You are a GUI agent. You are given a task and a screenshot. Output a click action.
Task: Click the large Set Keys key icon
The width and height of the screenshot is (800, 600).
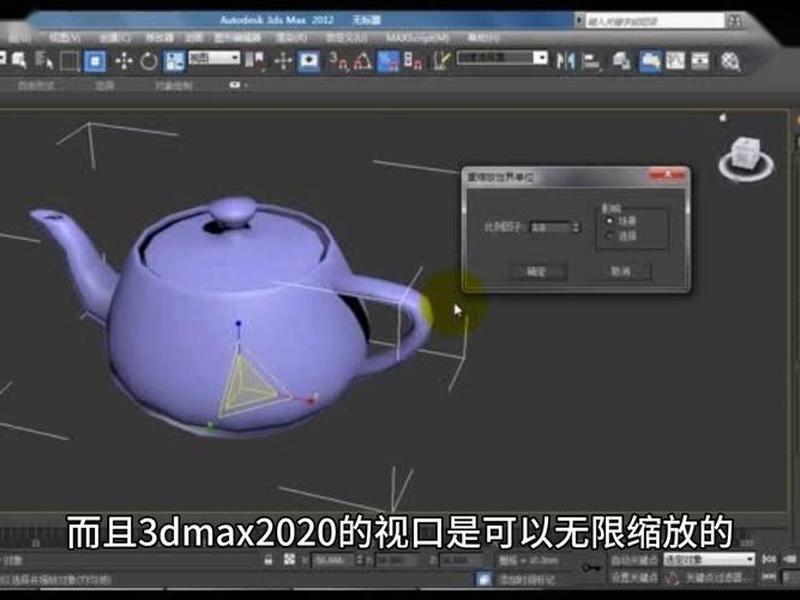coord(591,567)
